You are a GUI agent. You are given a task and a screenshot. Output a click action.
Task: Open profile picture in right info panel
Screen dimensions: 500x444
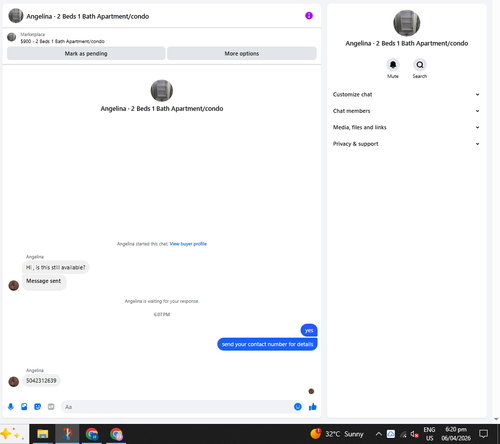tap(407, 23)
